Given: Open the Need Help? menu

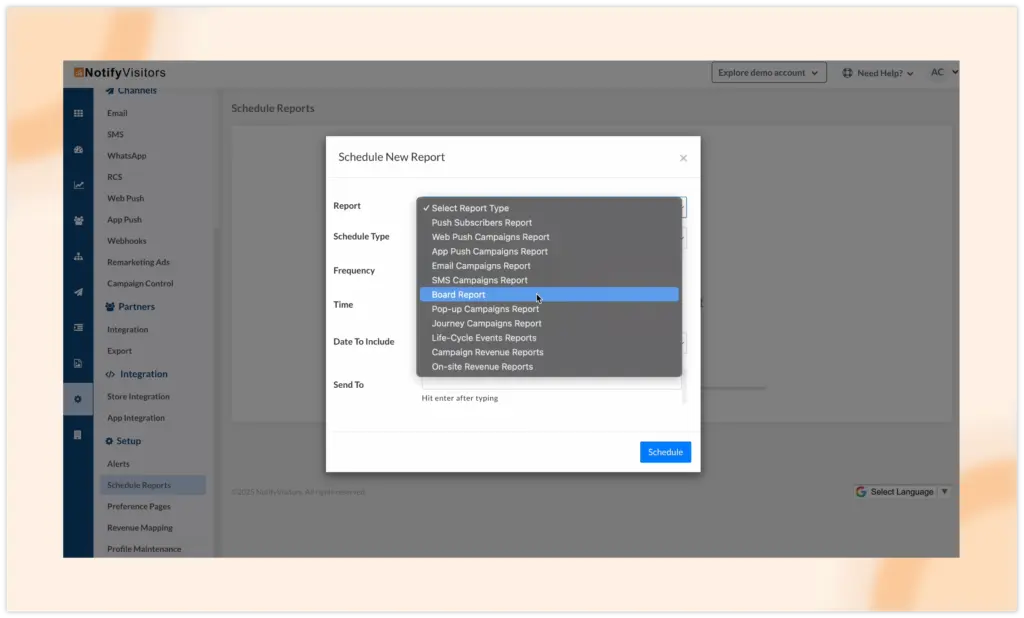Looking at the screenshot, I should [x=878, y=73].
